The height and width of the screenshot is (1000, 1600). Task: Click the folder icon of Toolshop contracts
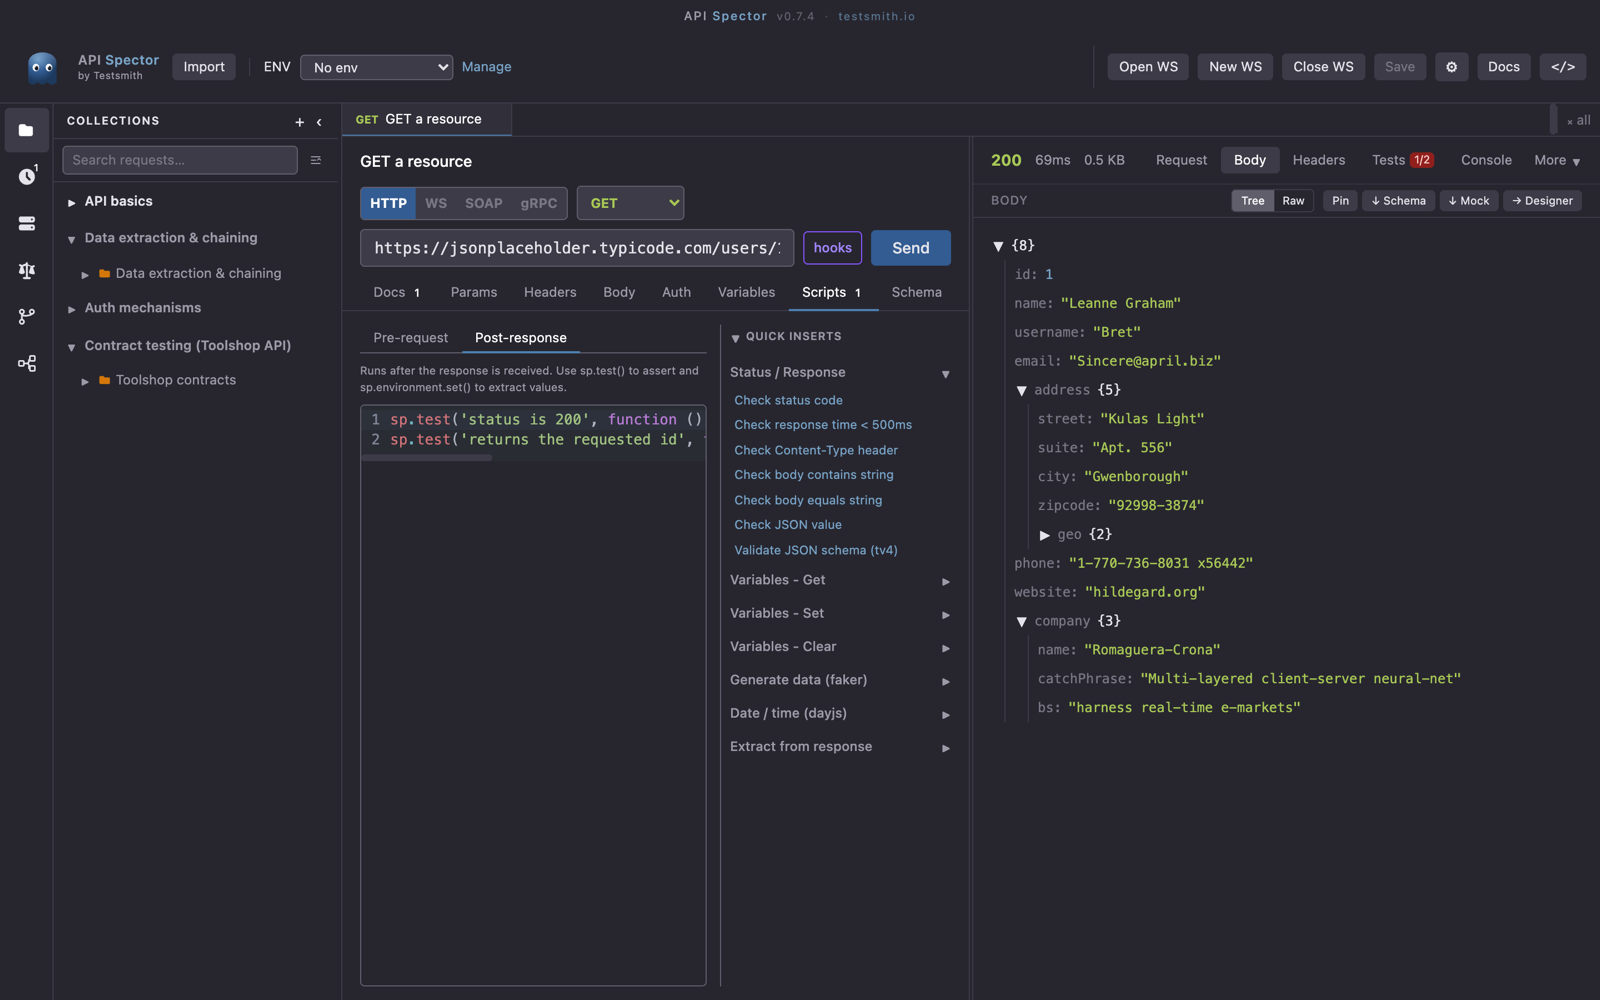coord(104,380)
